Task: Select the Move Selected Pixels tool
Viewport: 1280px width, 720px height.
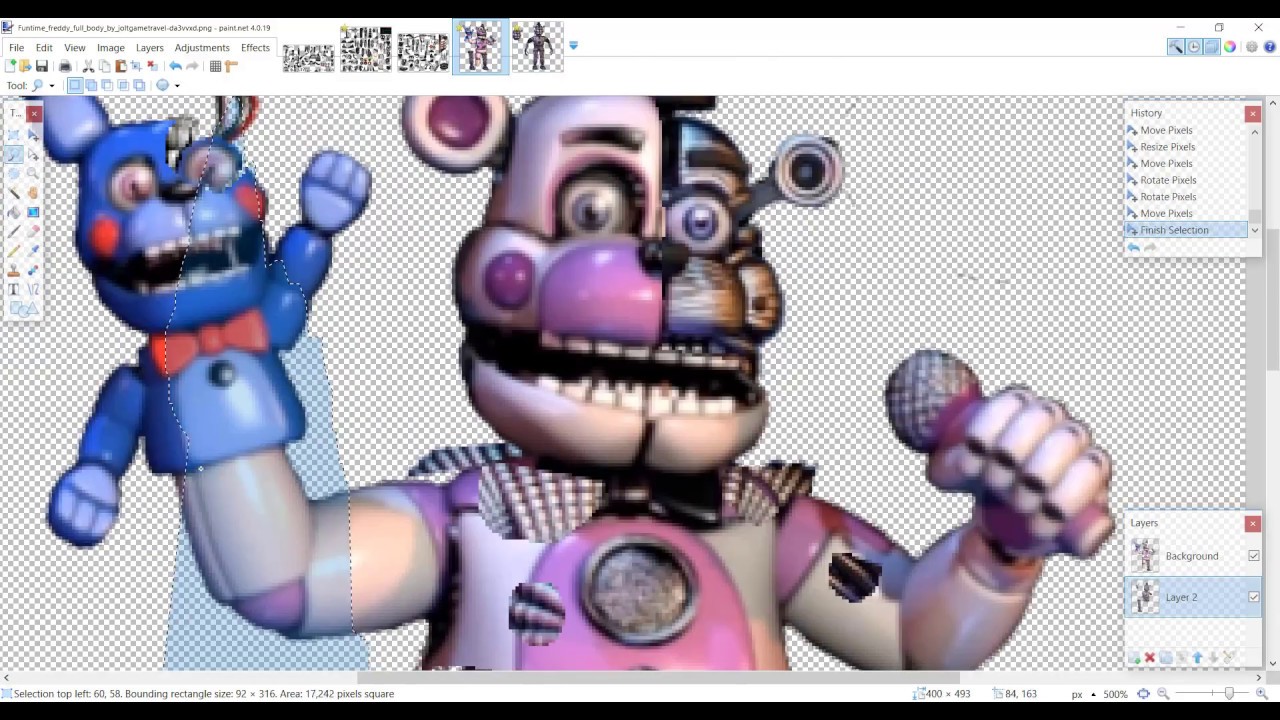Action: click(33, 135)
